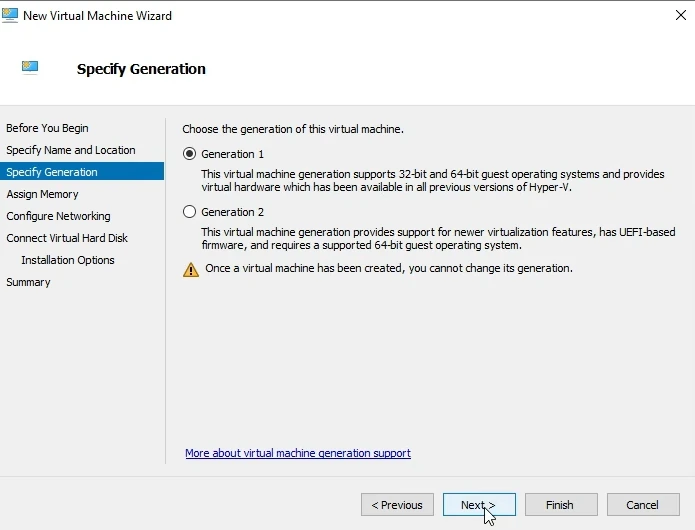The image size is (695, 530).
Task: Go to Connect Virtual Hard Disk step
Action: pyautogui.click(x=66, y=238)
